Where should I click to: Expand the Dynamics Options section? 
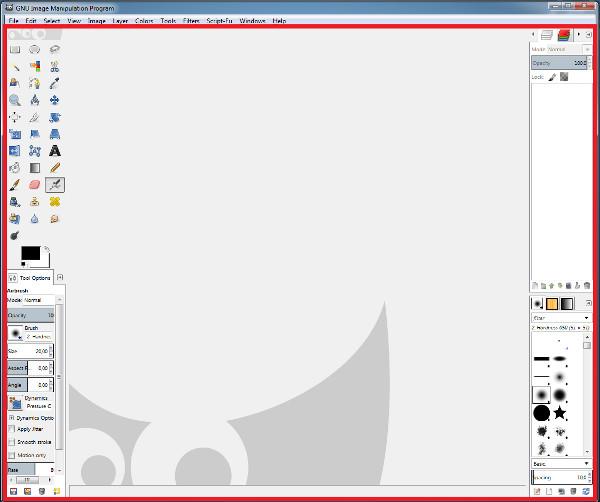(x=11, y=418)
